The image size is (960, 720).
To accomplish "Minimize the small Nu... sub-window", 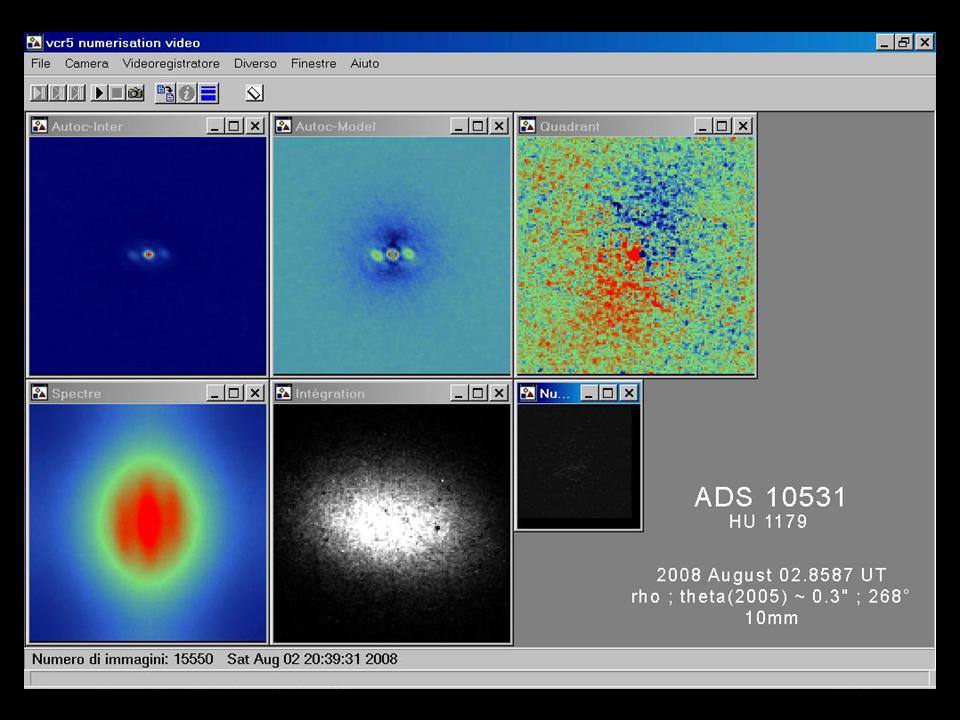I will (x=588, y=393).
